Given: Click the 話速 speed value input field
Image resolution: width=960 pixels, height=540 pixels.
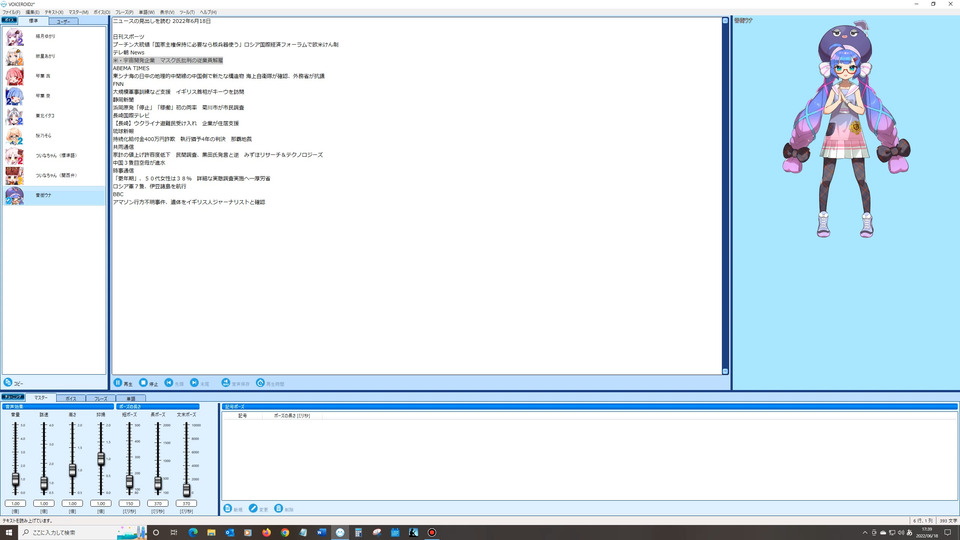Looking at the screenshot, I should [44, 503].
